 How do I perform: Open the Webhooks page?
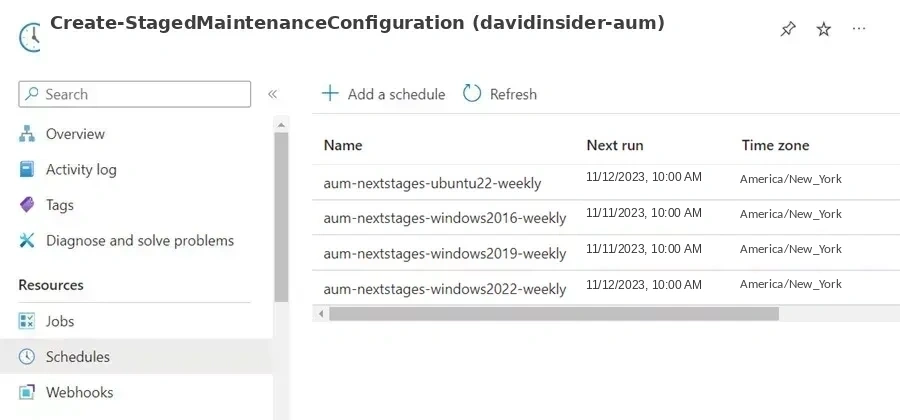tap(79, 392)
